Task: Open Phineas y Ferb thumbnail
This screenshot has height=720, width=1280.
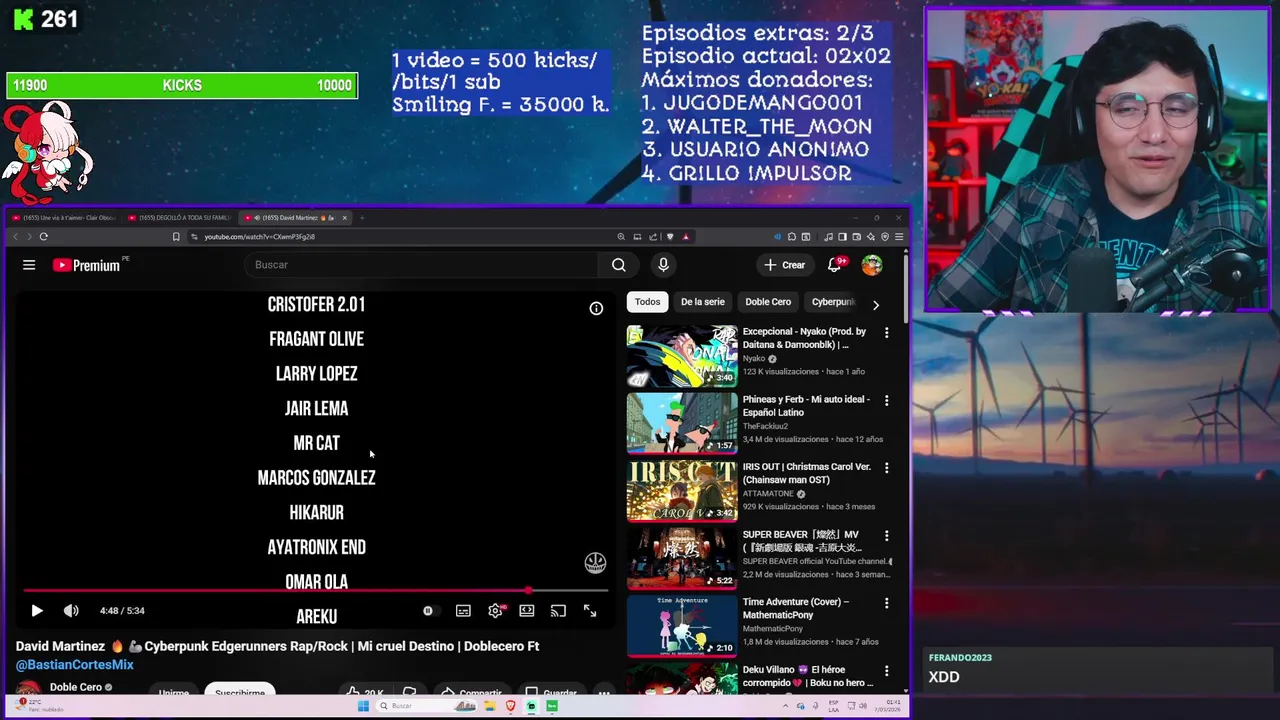Action: click(682, 423)
